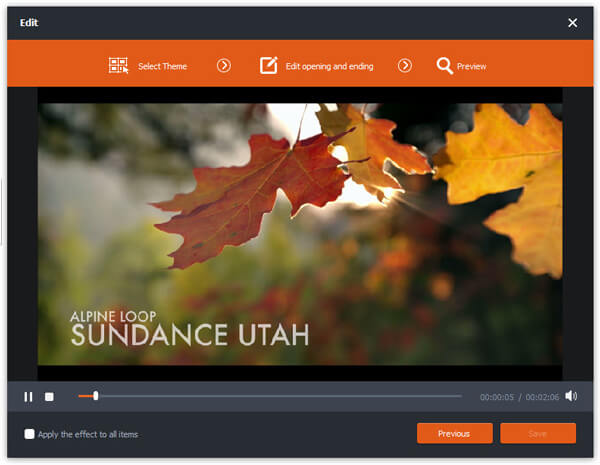Click the arrow right after Select Theme
This screenshot has width=600, height=465.
pos(224,66)
